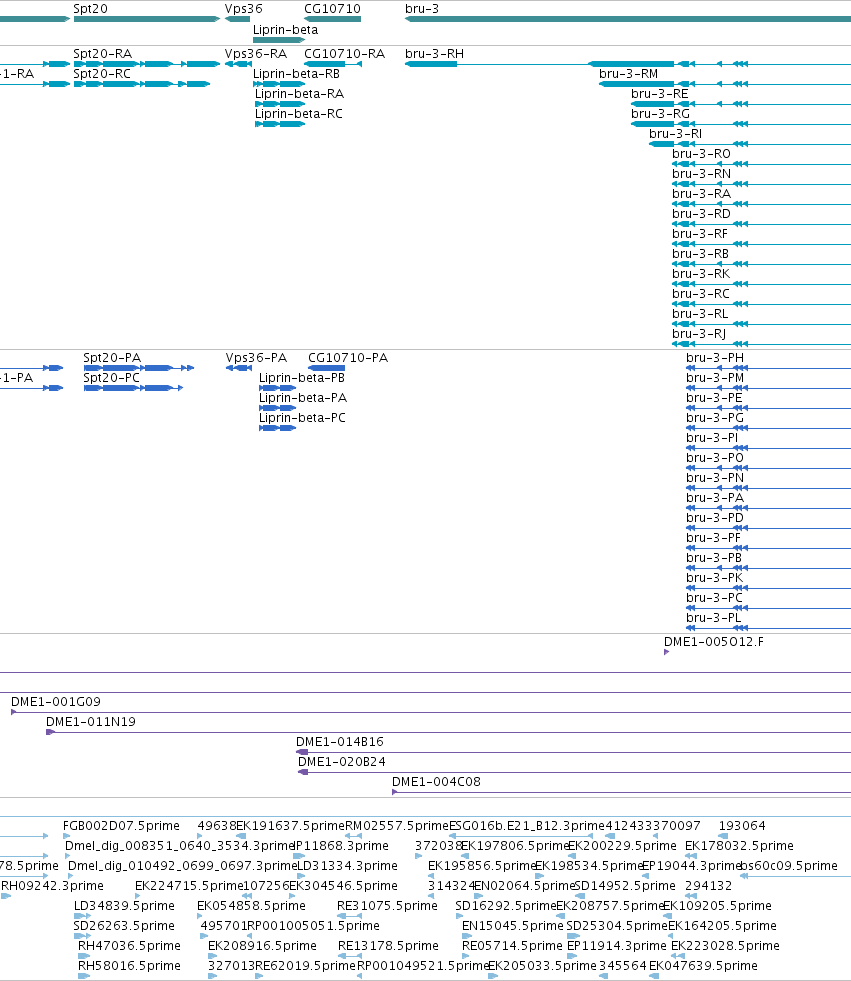Select transcript bru-3-RB
The image size is (851, 981).
coord(762,264)
